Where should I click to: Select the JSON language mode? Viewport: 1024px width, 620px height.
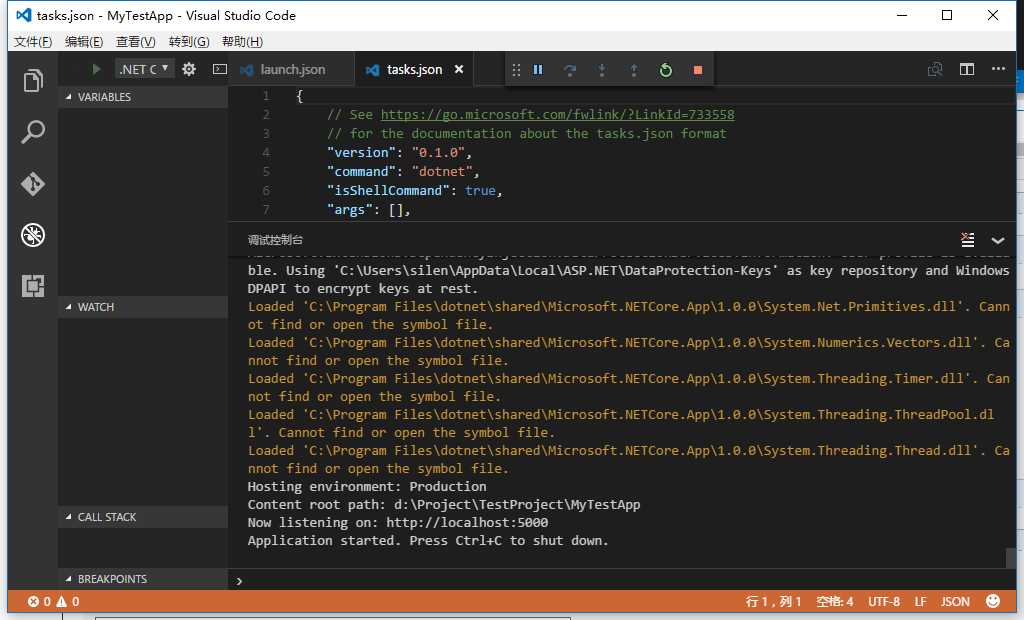(955, 602)
